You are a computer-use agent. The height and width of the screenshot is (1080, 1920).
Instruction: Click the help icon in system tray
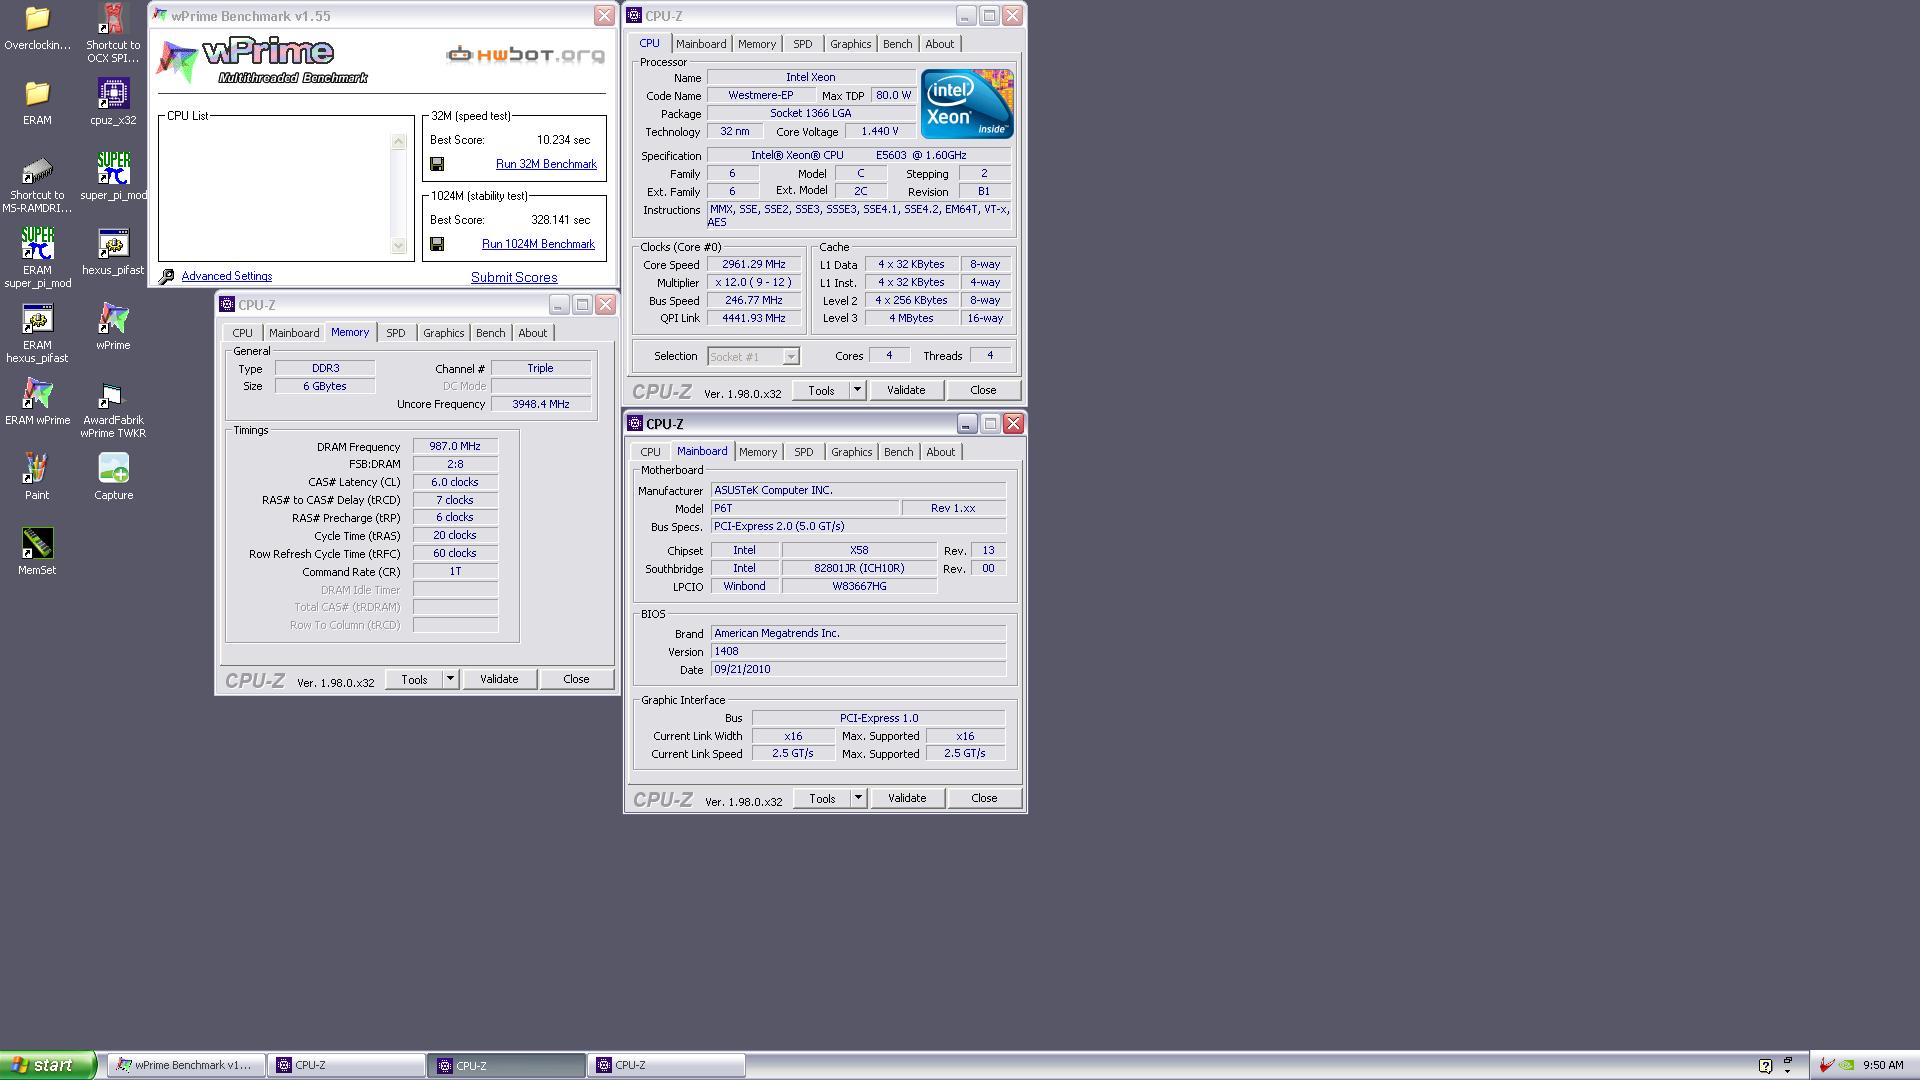tap(1765, 1065)
